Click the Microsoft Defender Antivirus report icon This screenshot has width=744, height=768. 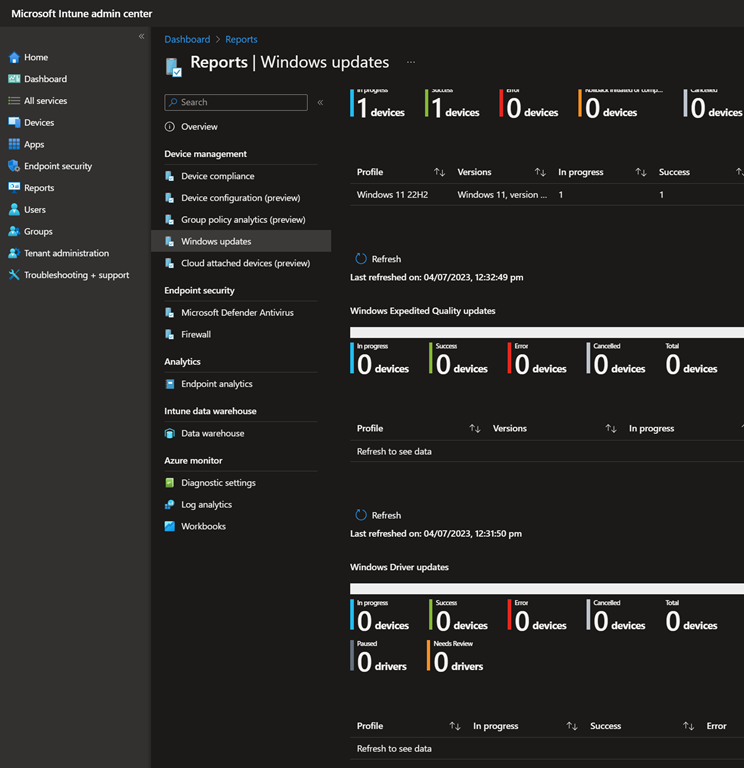[170, 313]
